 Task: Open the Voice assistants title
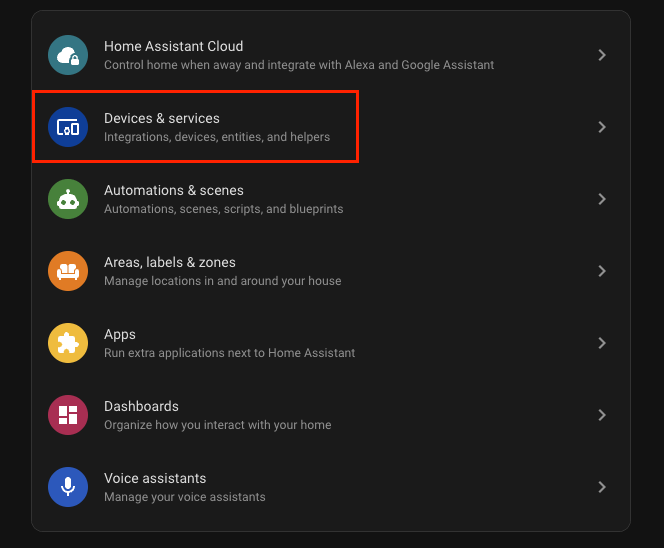pyautogui.click(x=155, y=478)
